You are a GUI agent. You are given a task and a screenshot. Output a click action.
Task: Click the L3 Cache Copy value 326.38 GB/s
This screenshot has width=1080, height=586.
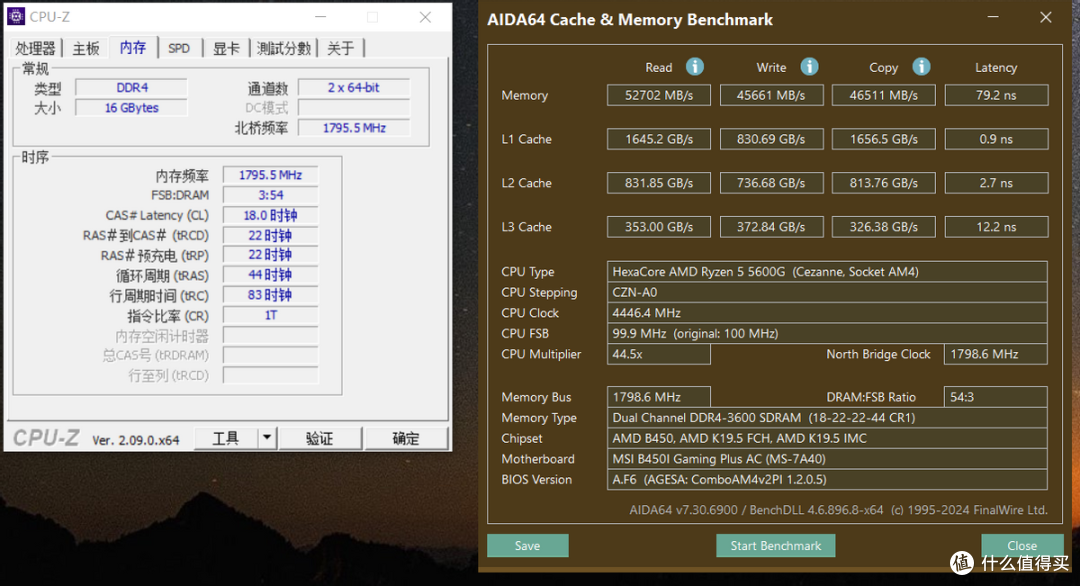coord(884,227)
